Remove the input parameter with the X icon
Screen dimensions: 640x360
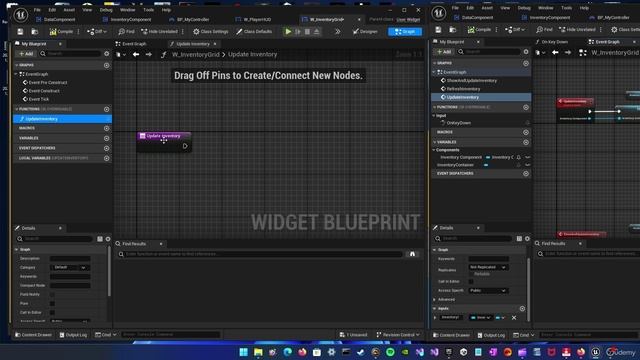coord(514,318)
